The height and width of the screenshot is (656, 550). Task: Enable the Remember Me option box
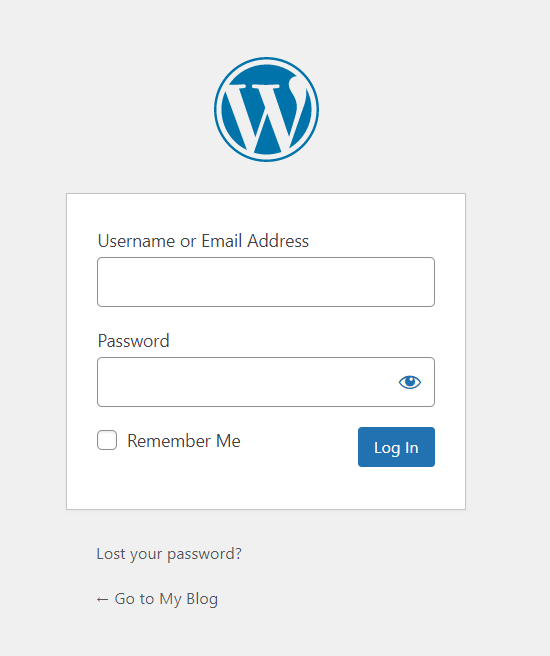click(107, 440)
